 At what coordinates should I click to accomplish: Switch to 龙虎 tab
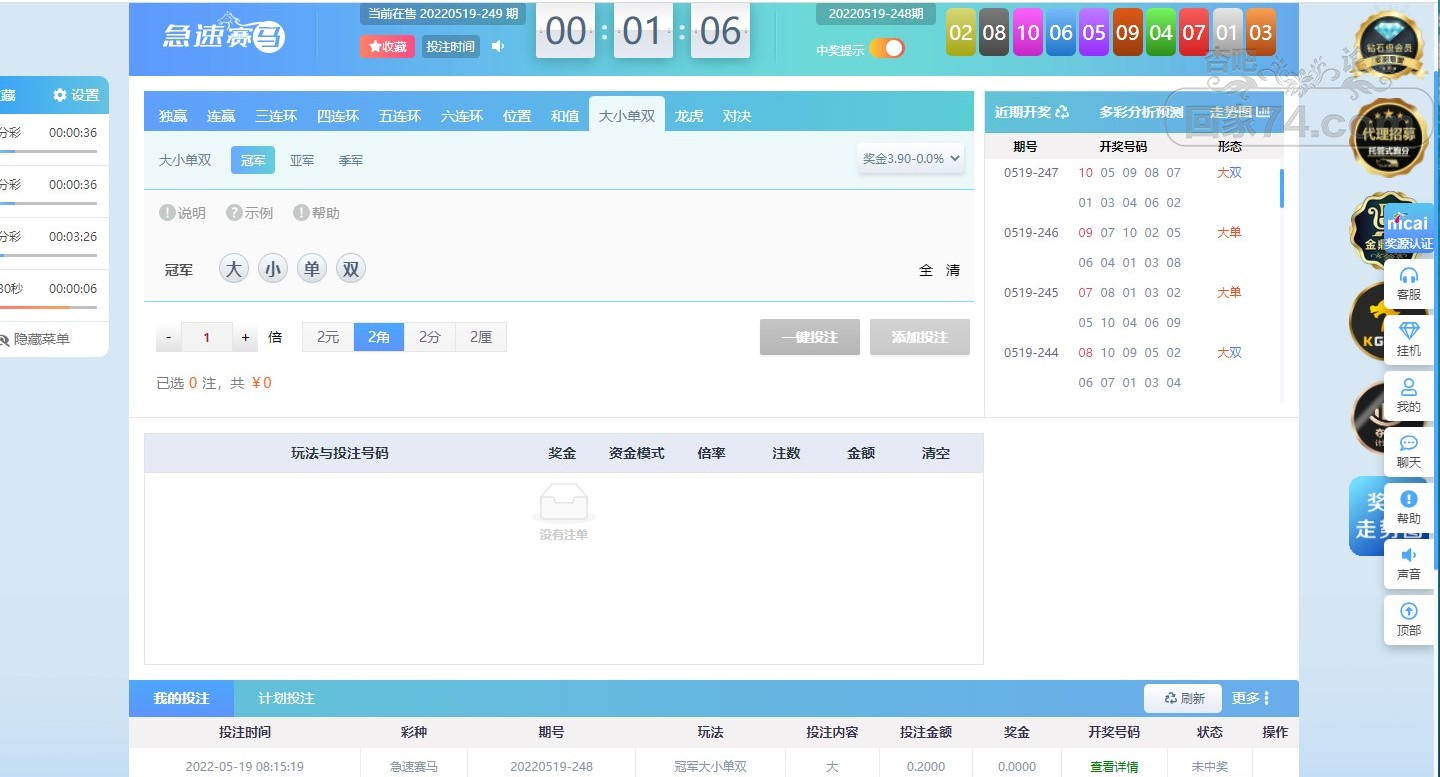[x=689, y=116]
